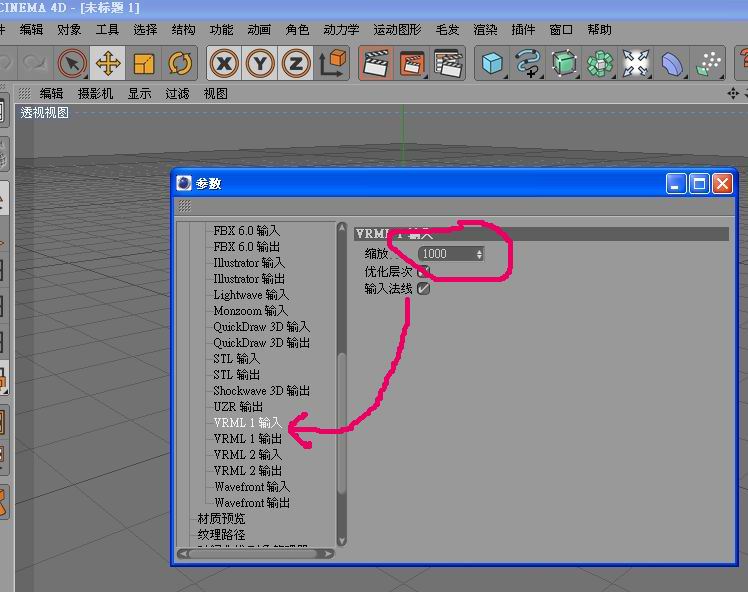Open the spline tools icon

tap(528, 63)
